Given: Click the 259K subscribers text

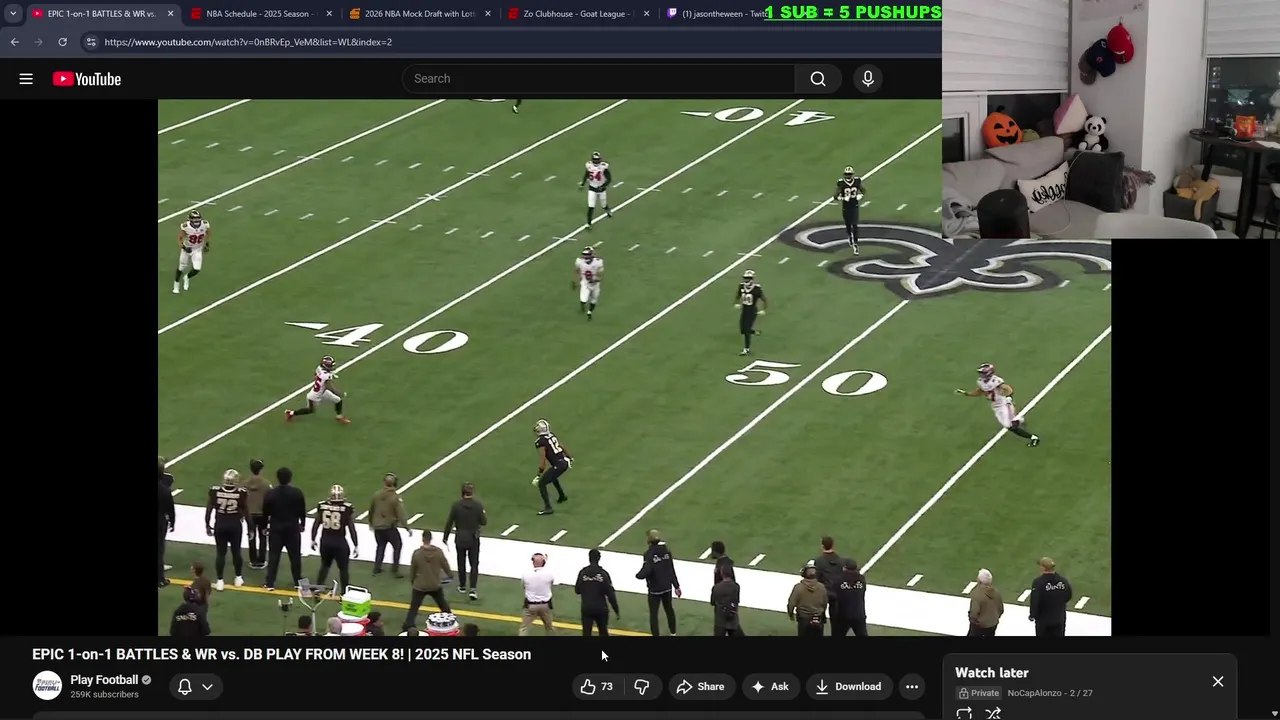Looking at the screenshot, I should coord(104,694).
